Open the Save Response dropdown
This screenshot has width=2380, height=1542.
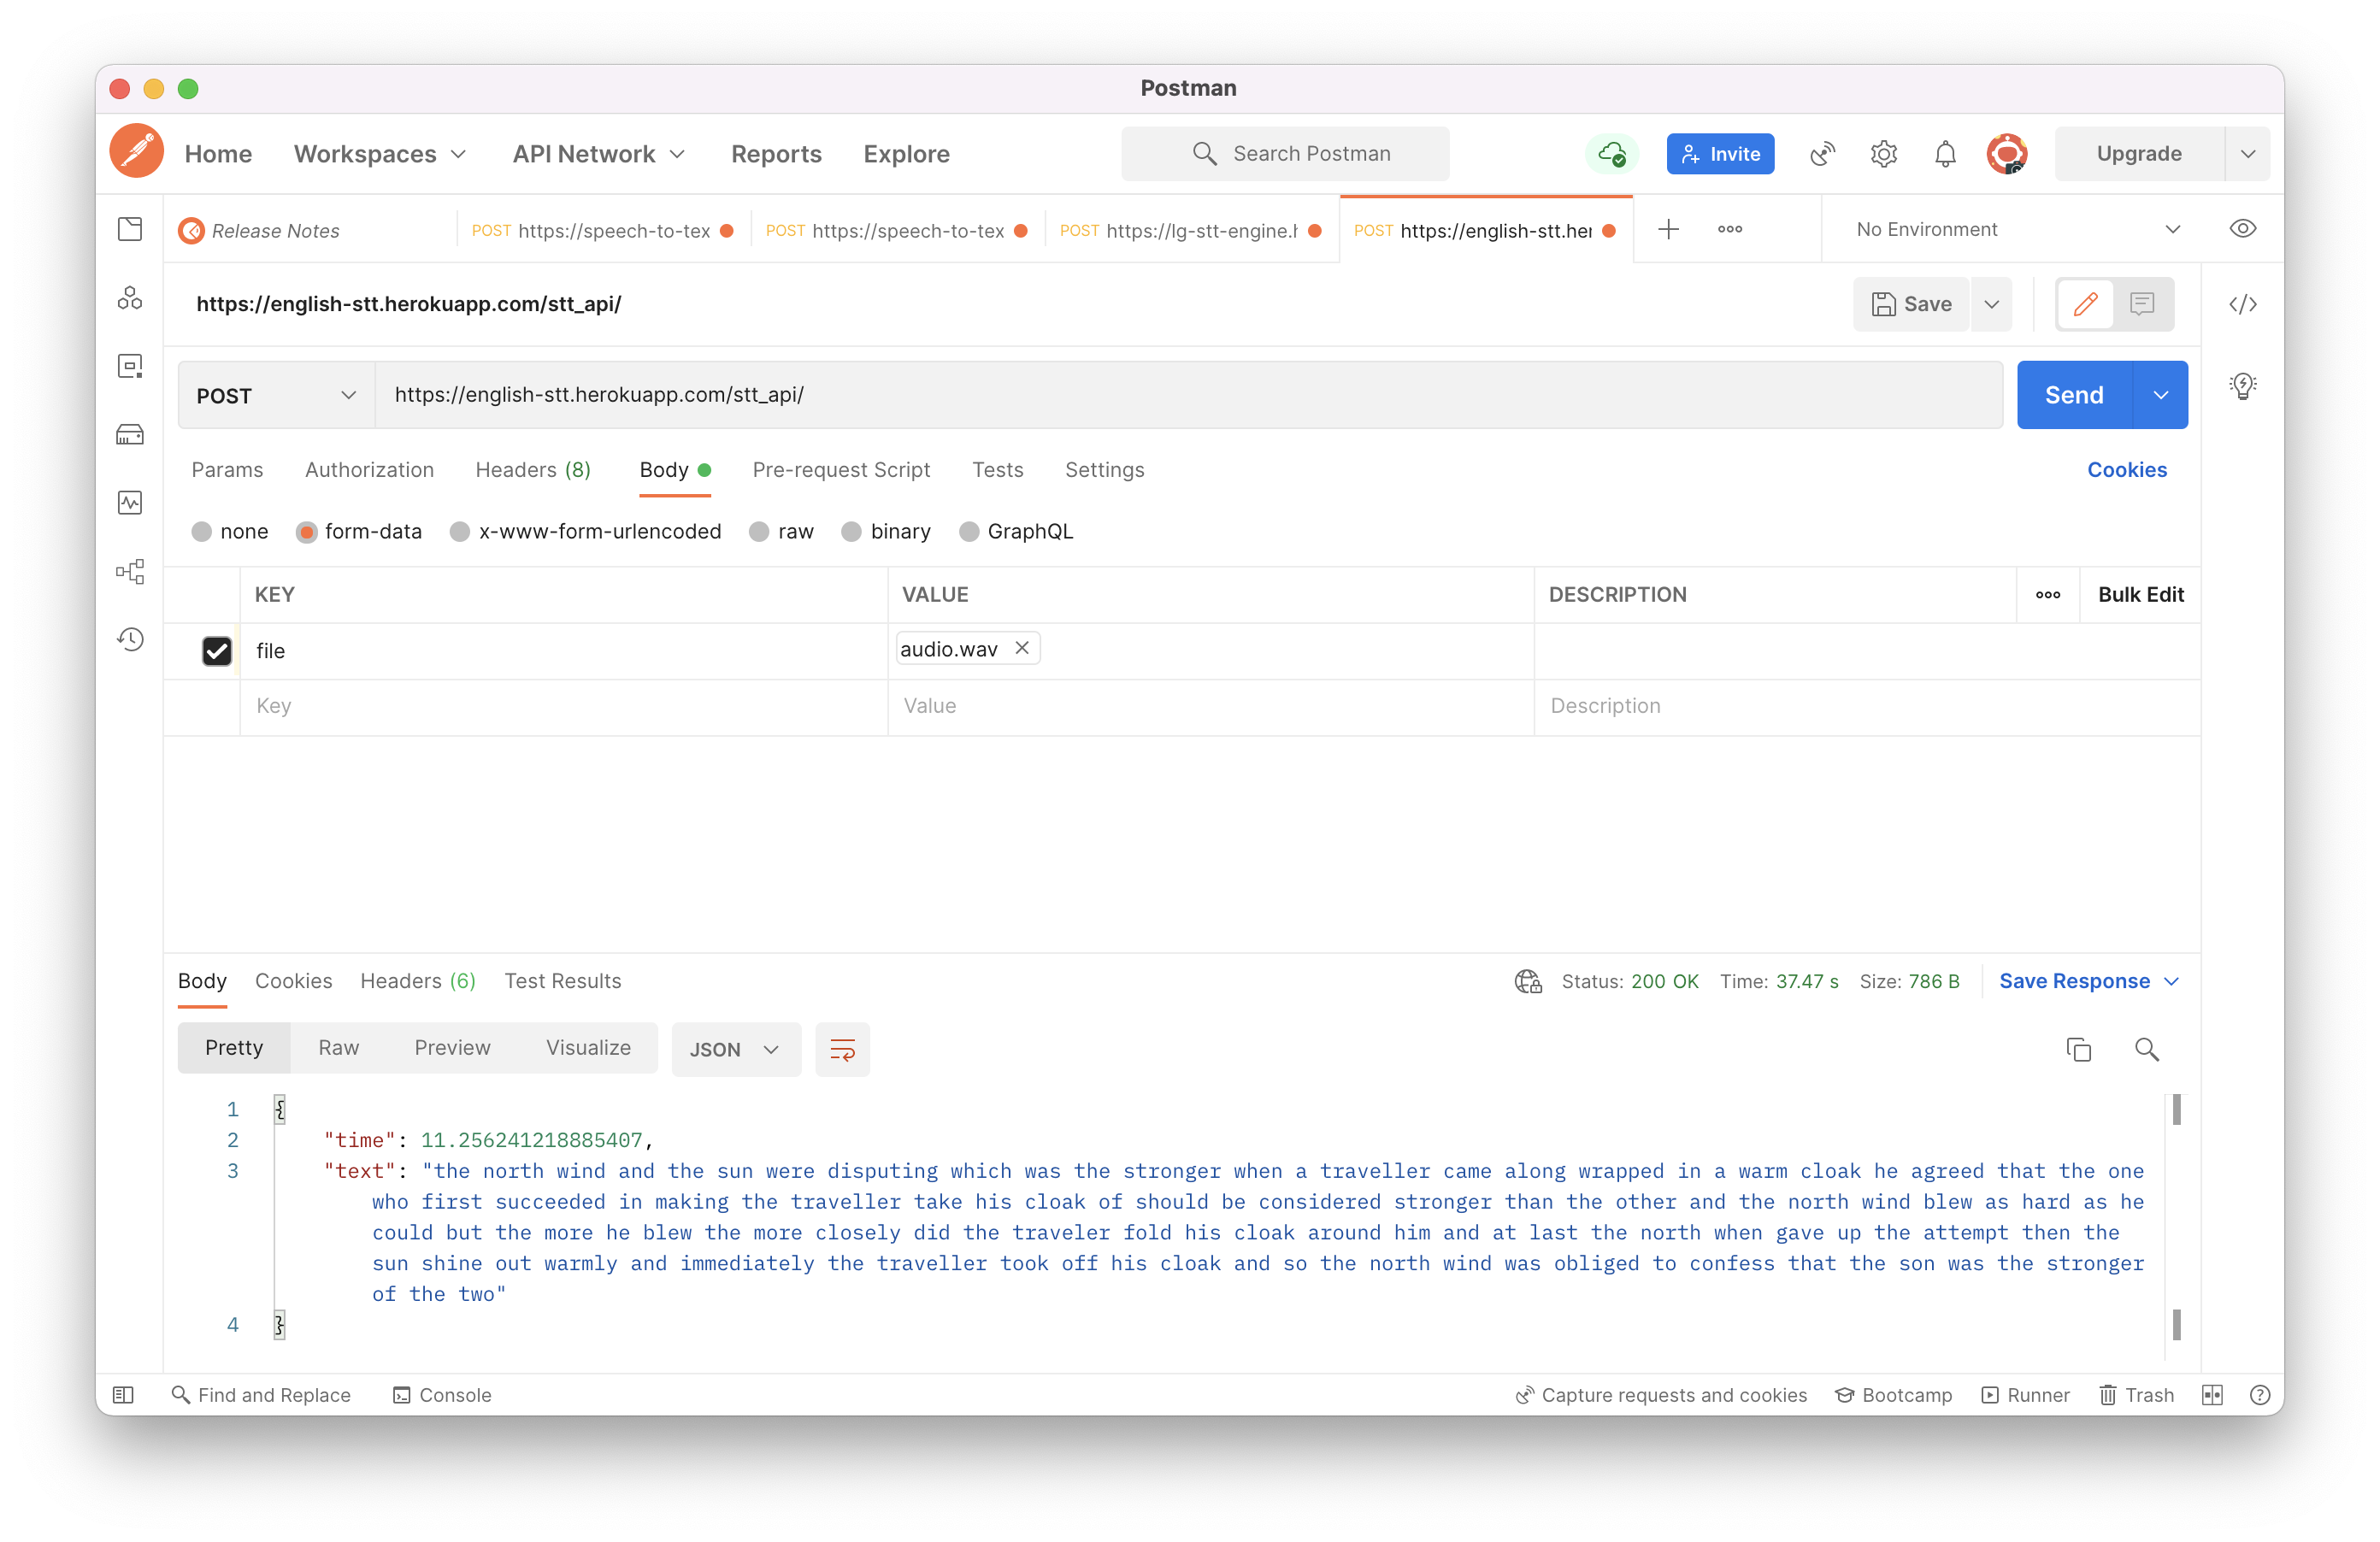(2088, 981)
